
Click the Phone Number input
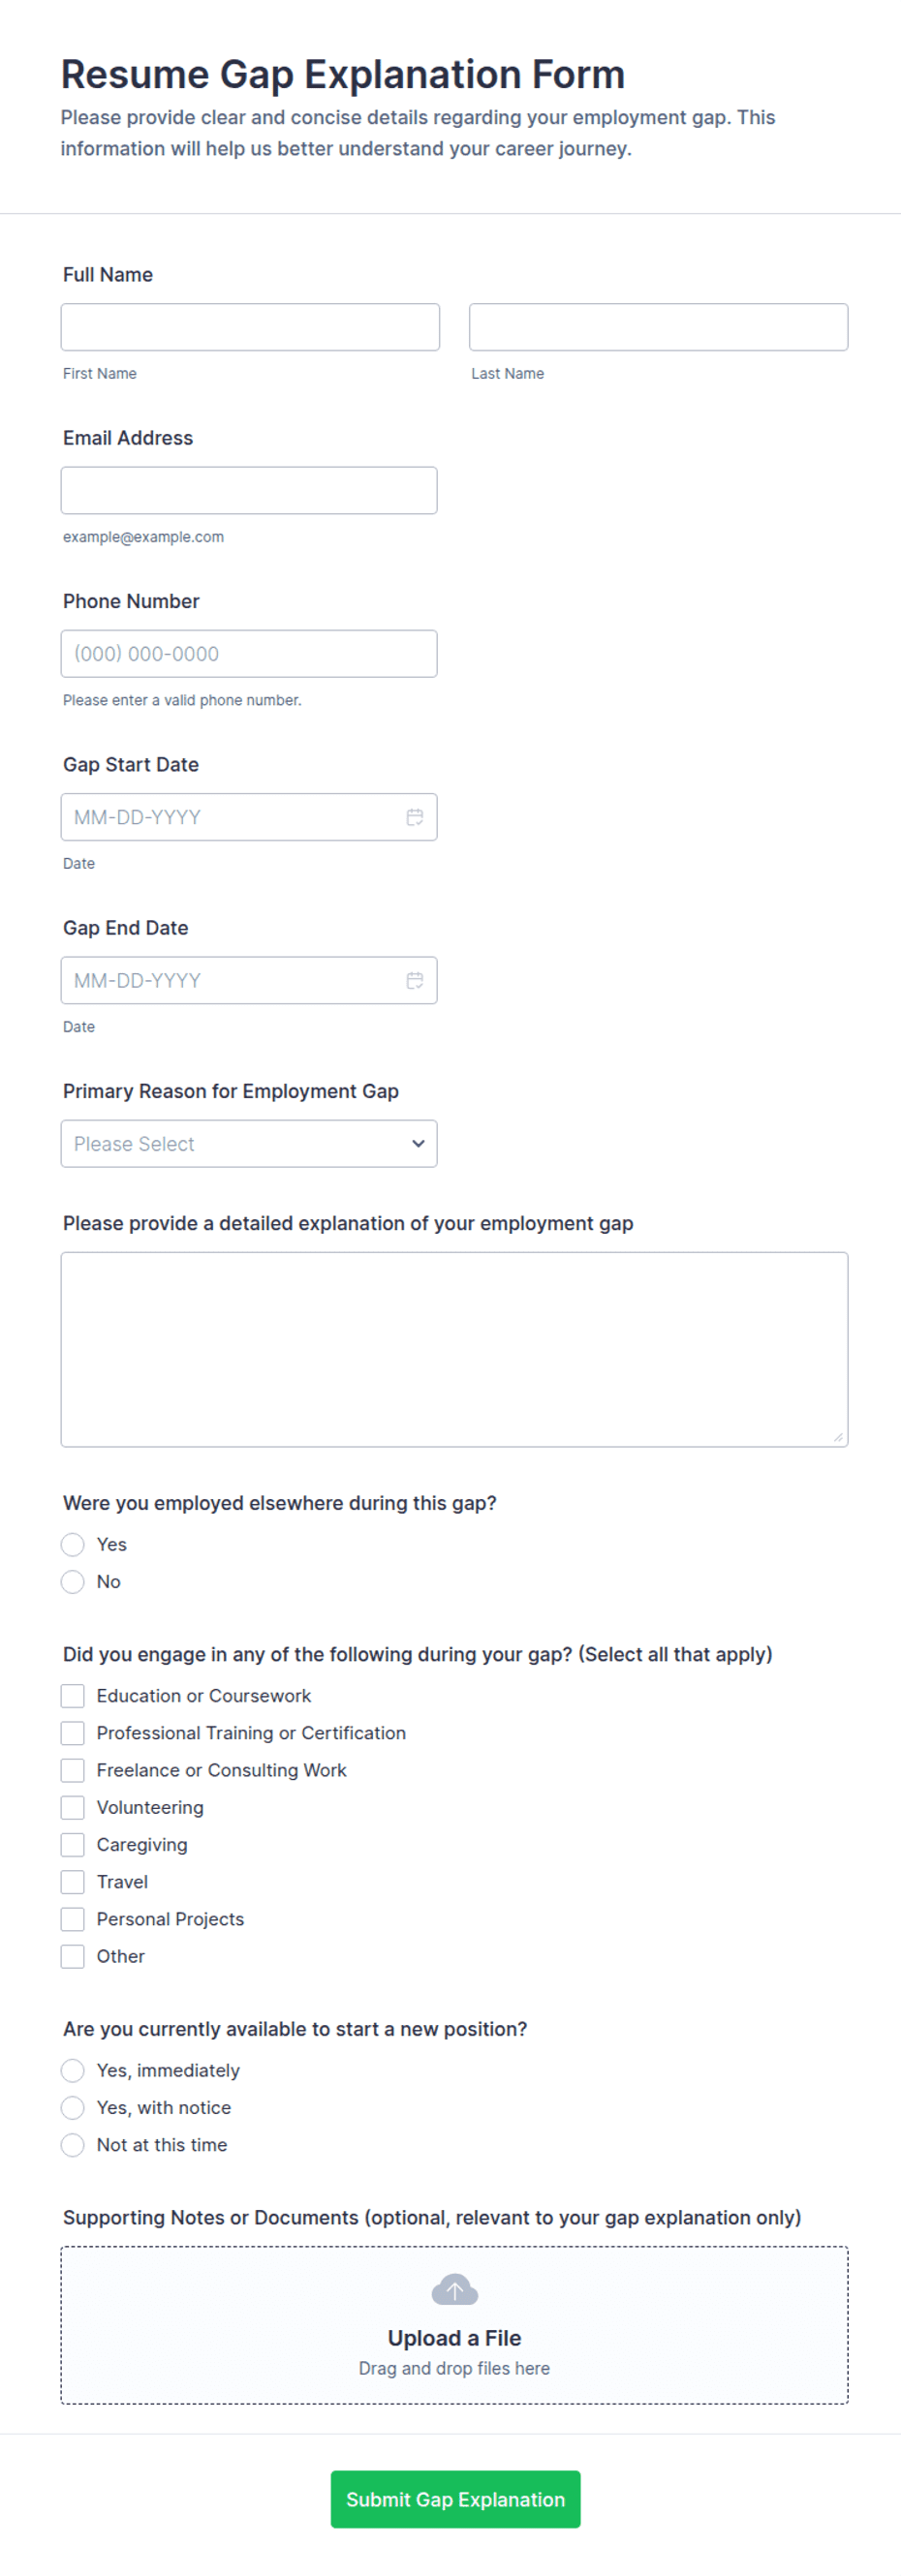pos(249,653)
